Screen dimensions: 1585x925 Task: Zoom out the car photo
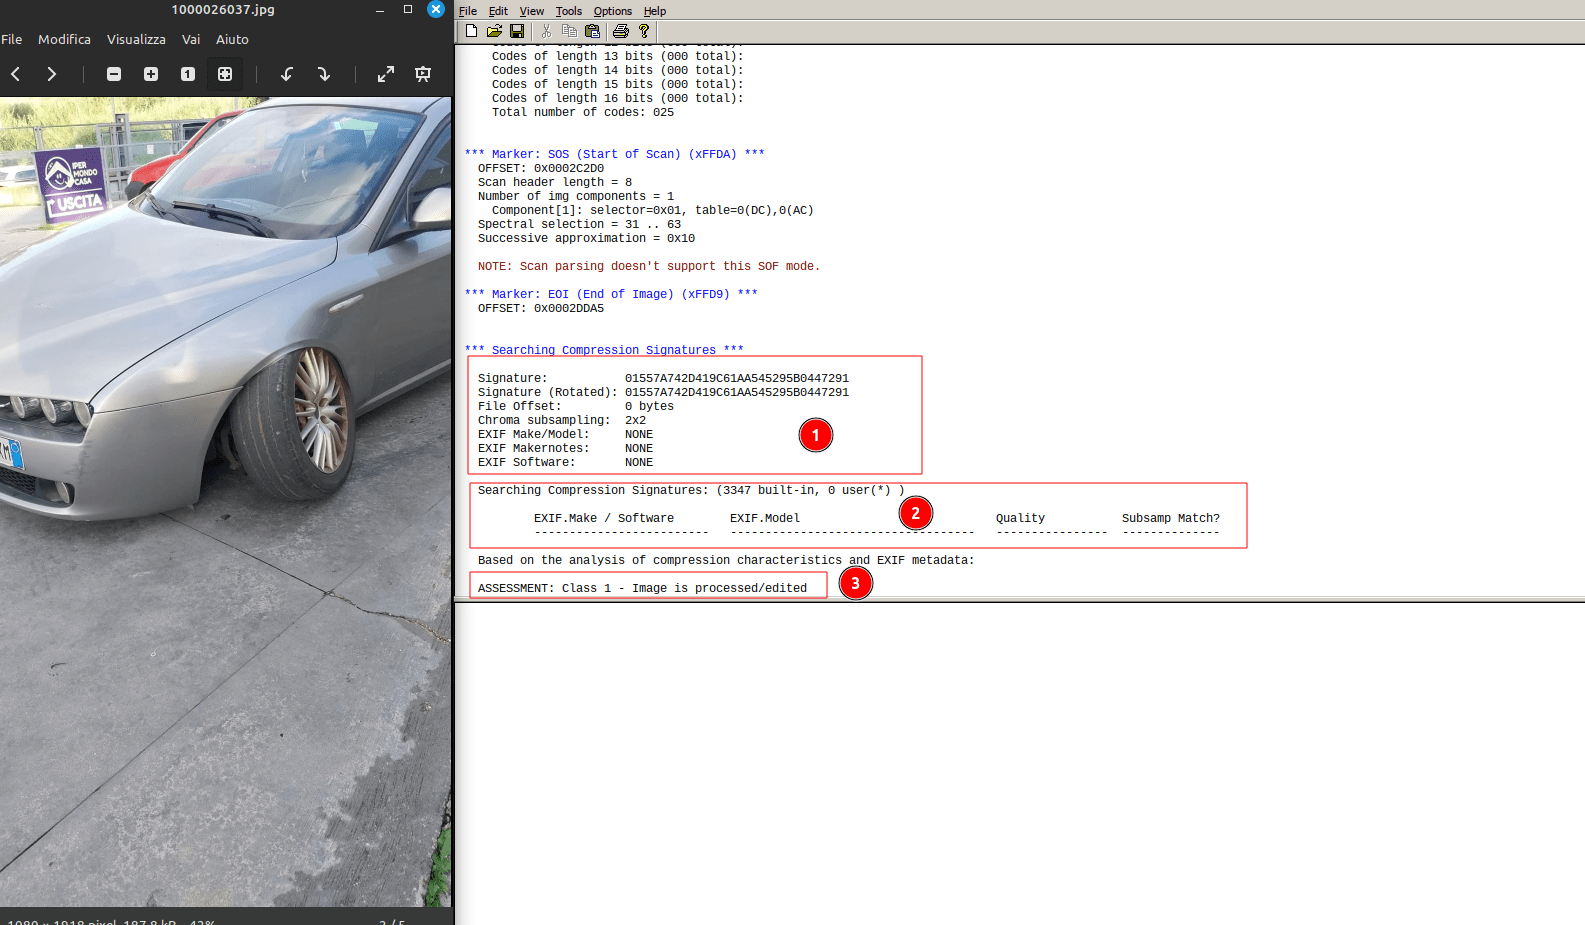click(114, 74)
